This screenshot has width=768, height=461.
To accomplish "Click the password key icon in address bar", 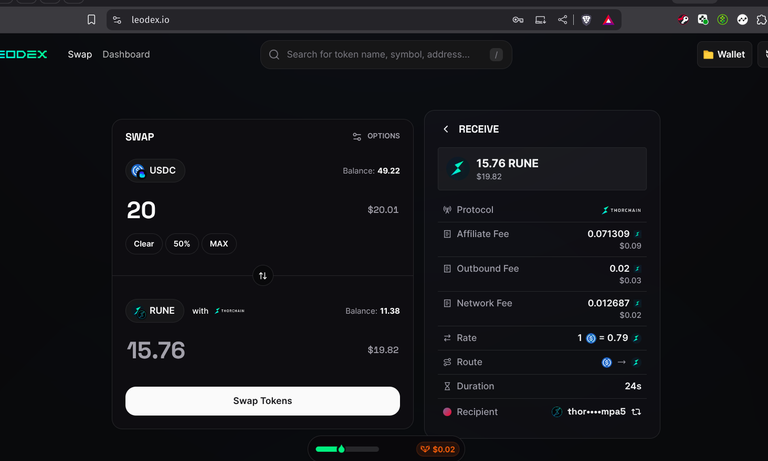I will pyautogui.click(x=518, y=20).
